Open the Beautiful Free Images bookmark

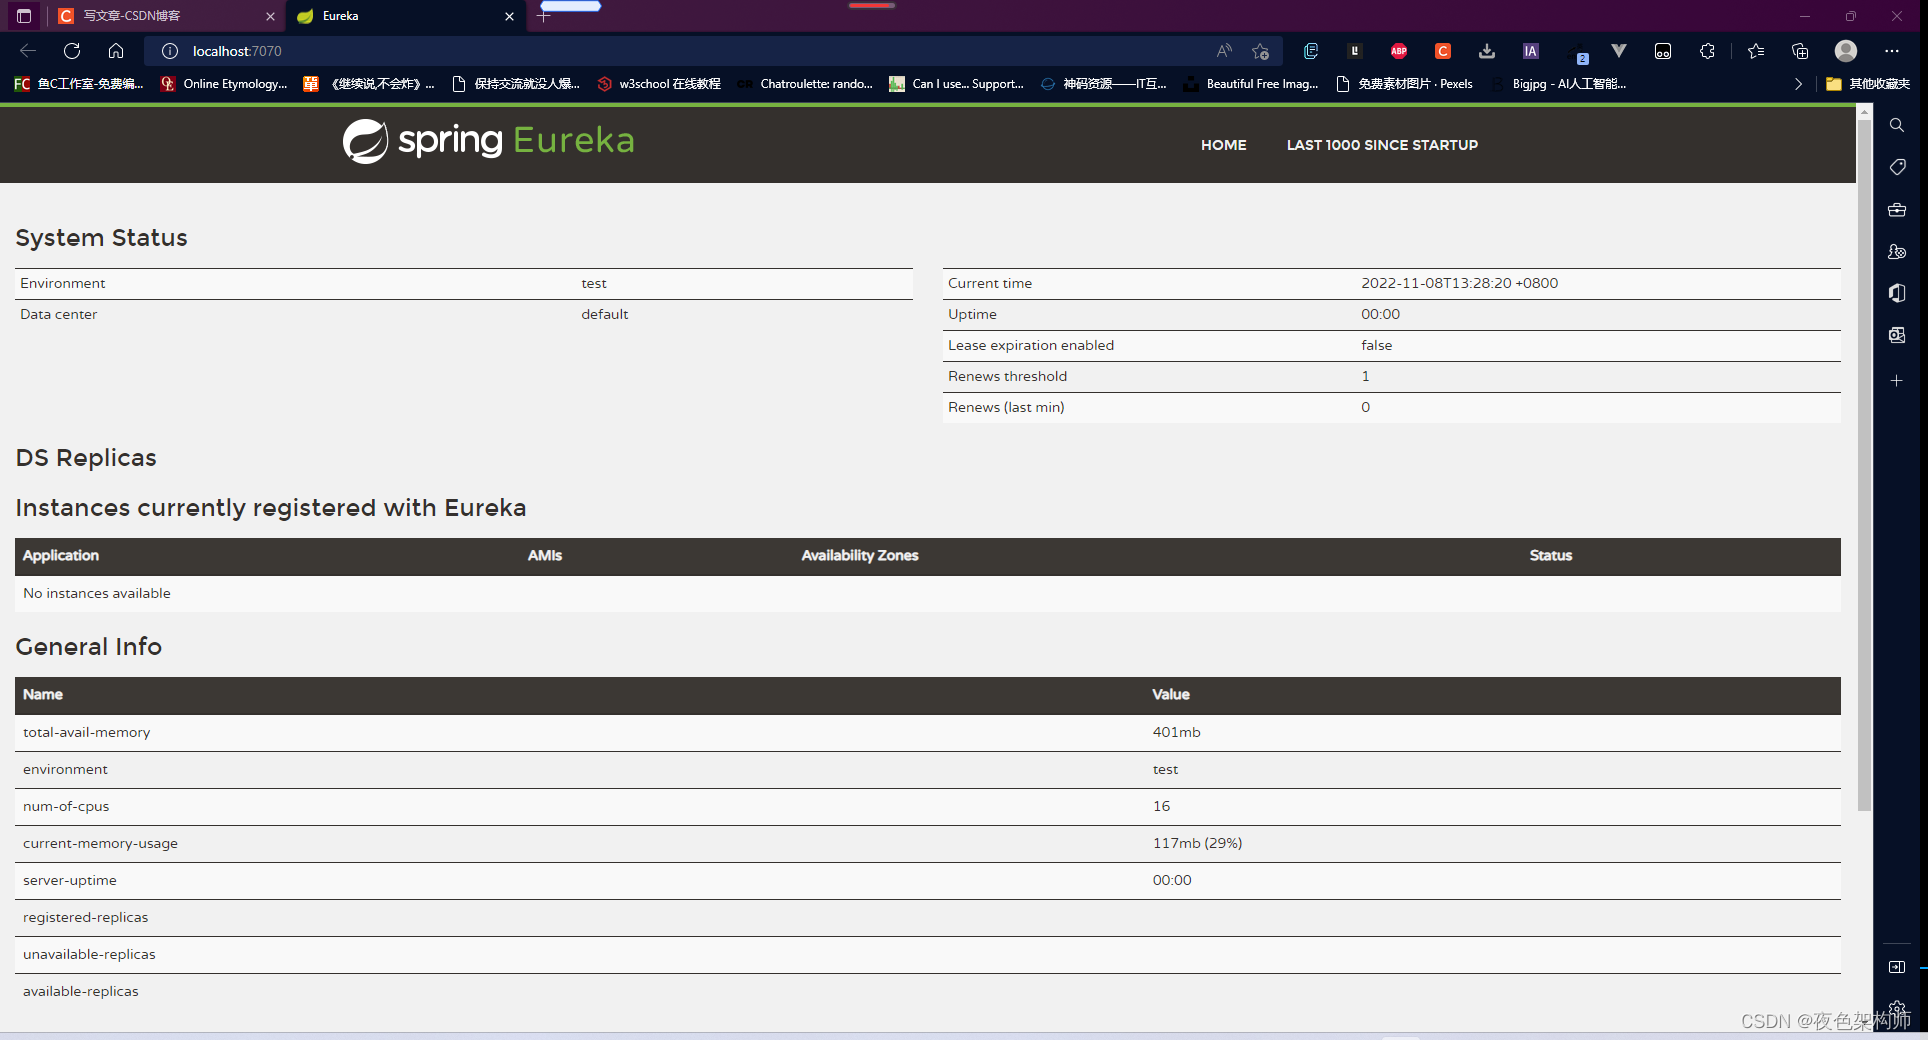click(1251, 84)
